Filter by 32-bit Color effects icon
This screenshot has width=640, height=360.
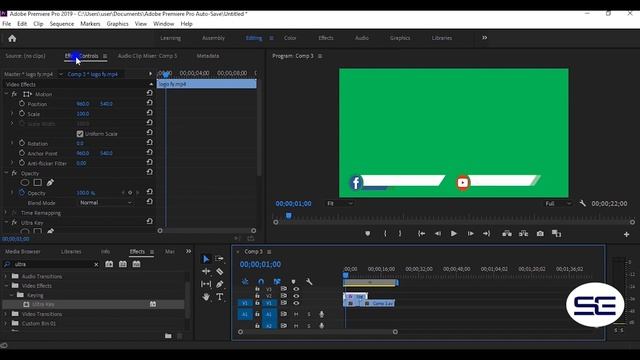(x=122, y=264)
